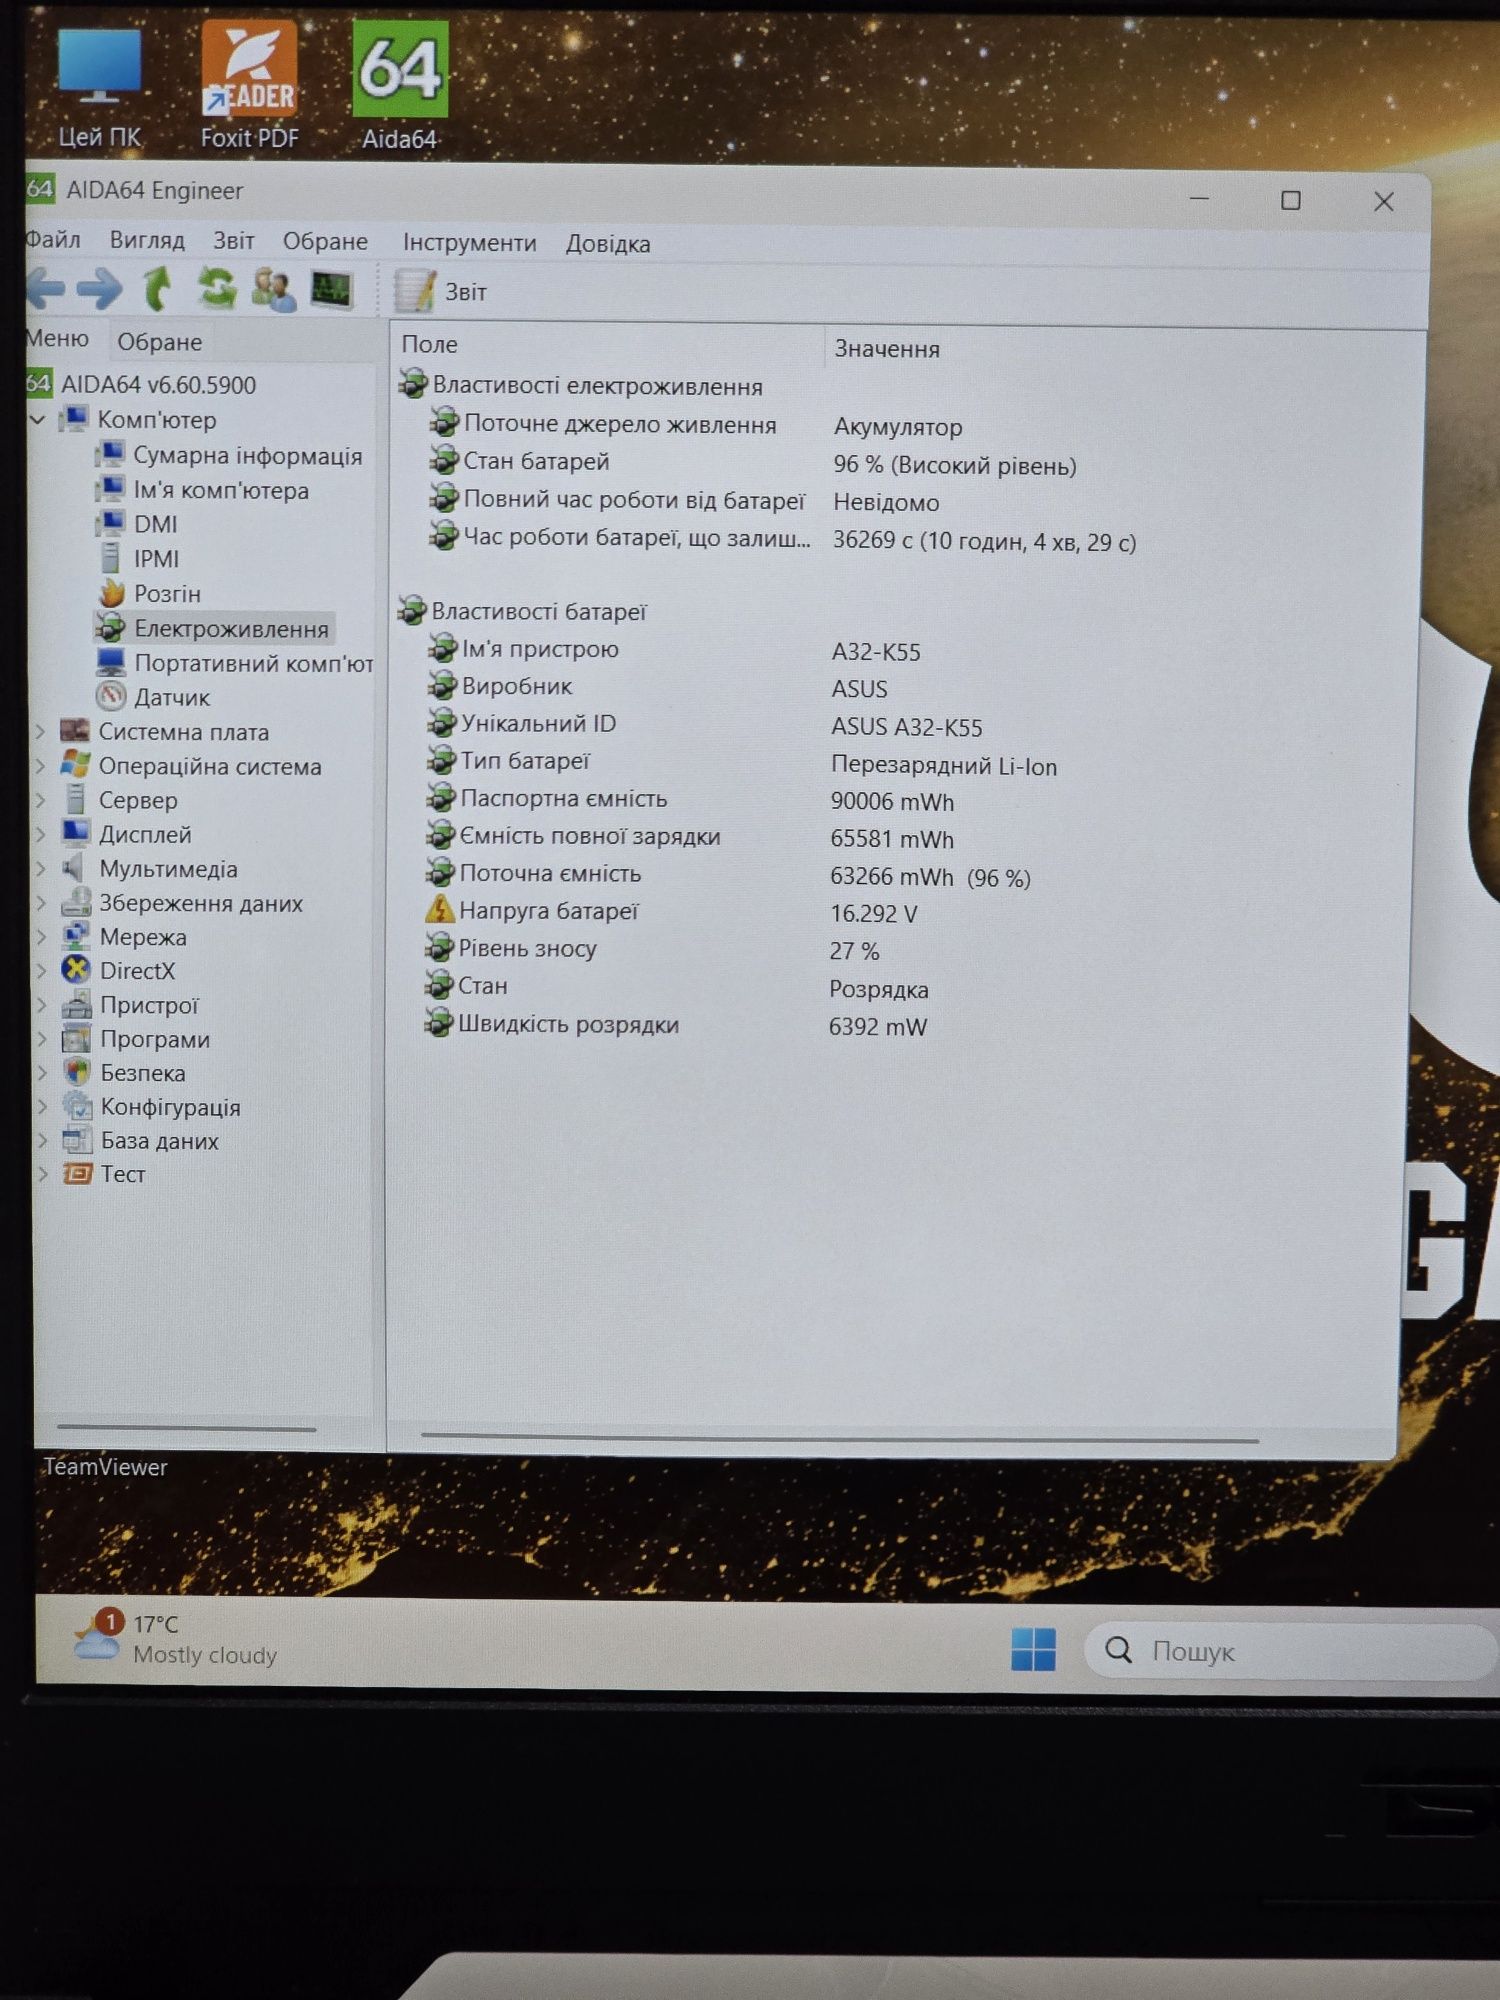Select the Датчик tree item
The width and height of the screenshot is (1500, 2000).
point(154,697)
